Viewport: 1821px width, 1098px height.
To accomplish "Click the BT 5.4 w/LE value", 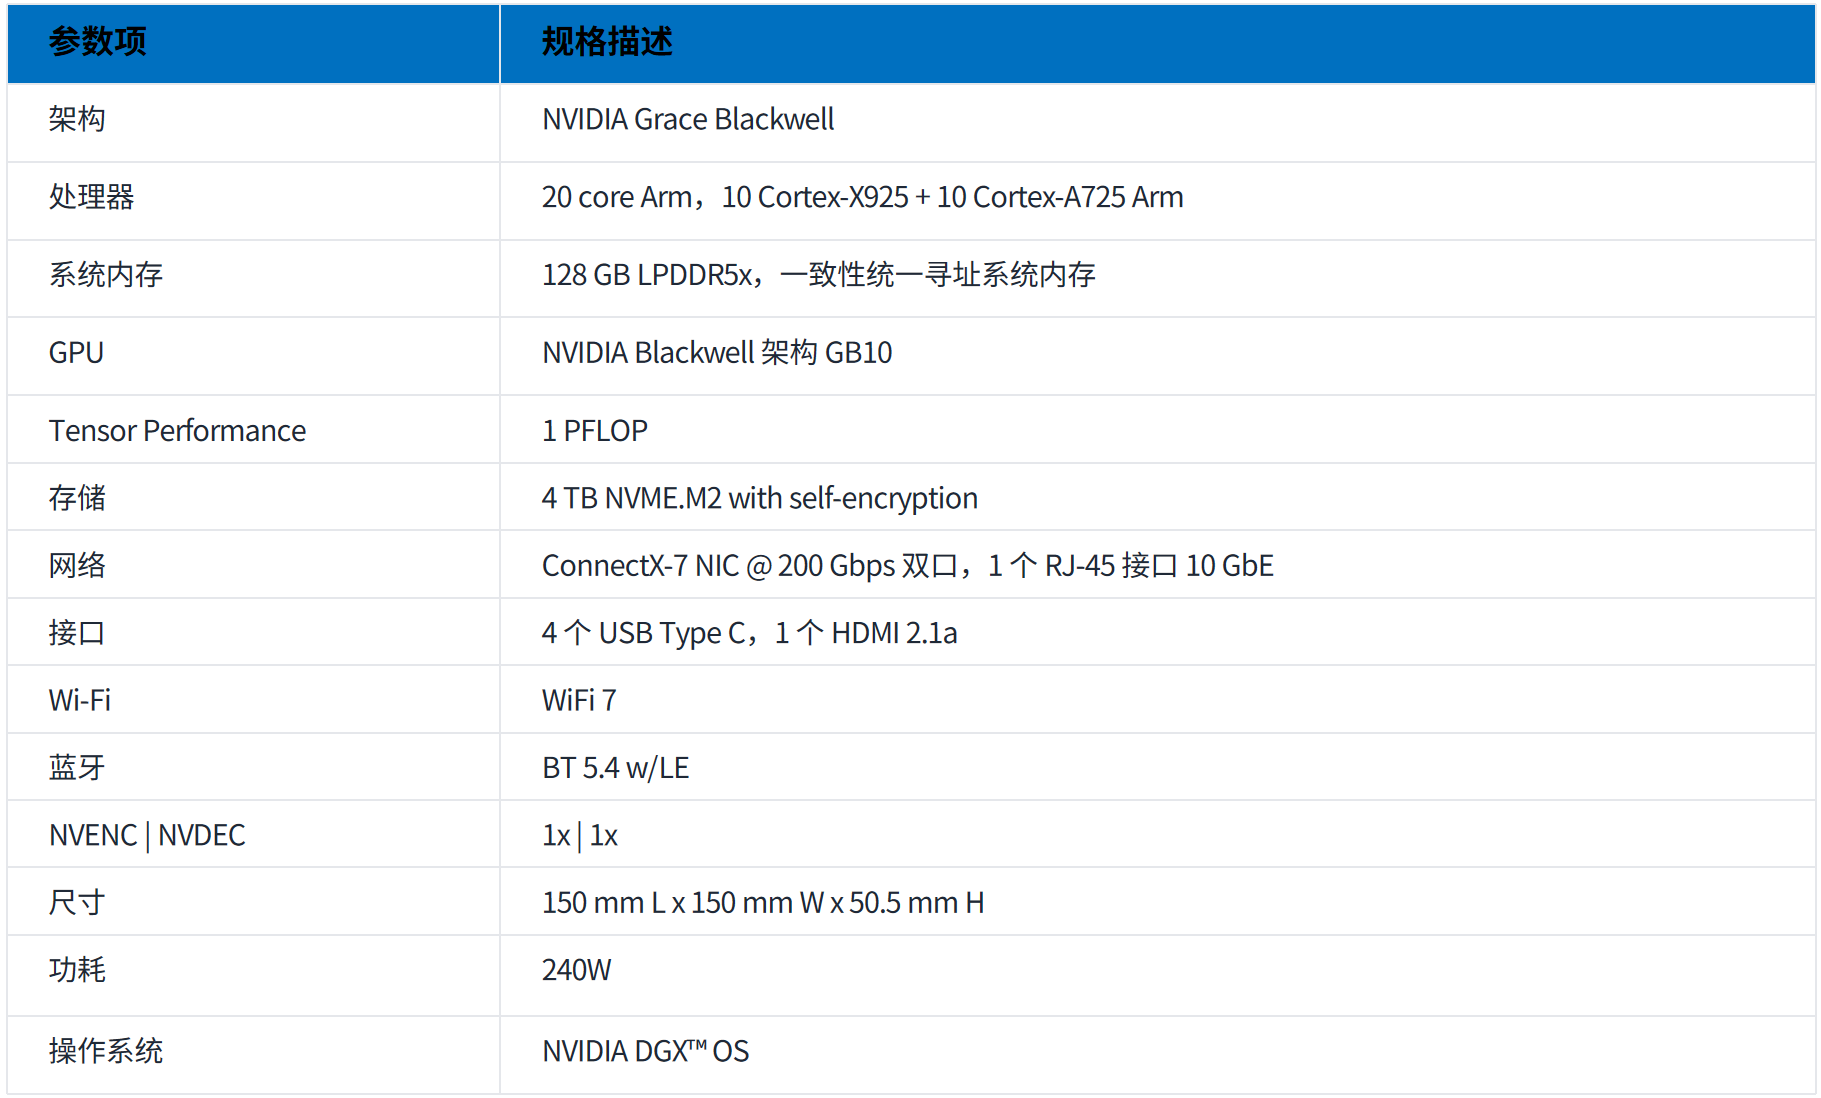I will 615,768.
